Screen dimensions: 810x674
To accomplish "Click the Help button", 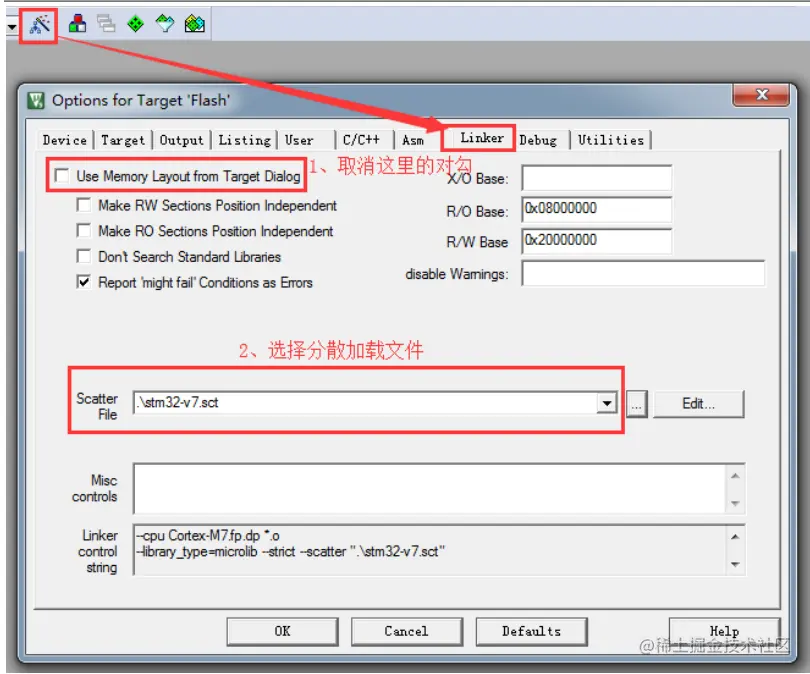I will click(x=724, y=632).
